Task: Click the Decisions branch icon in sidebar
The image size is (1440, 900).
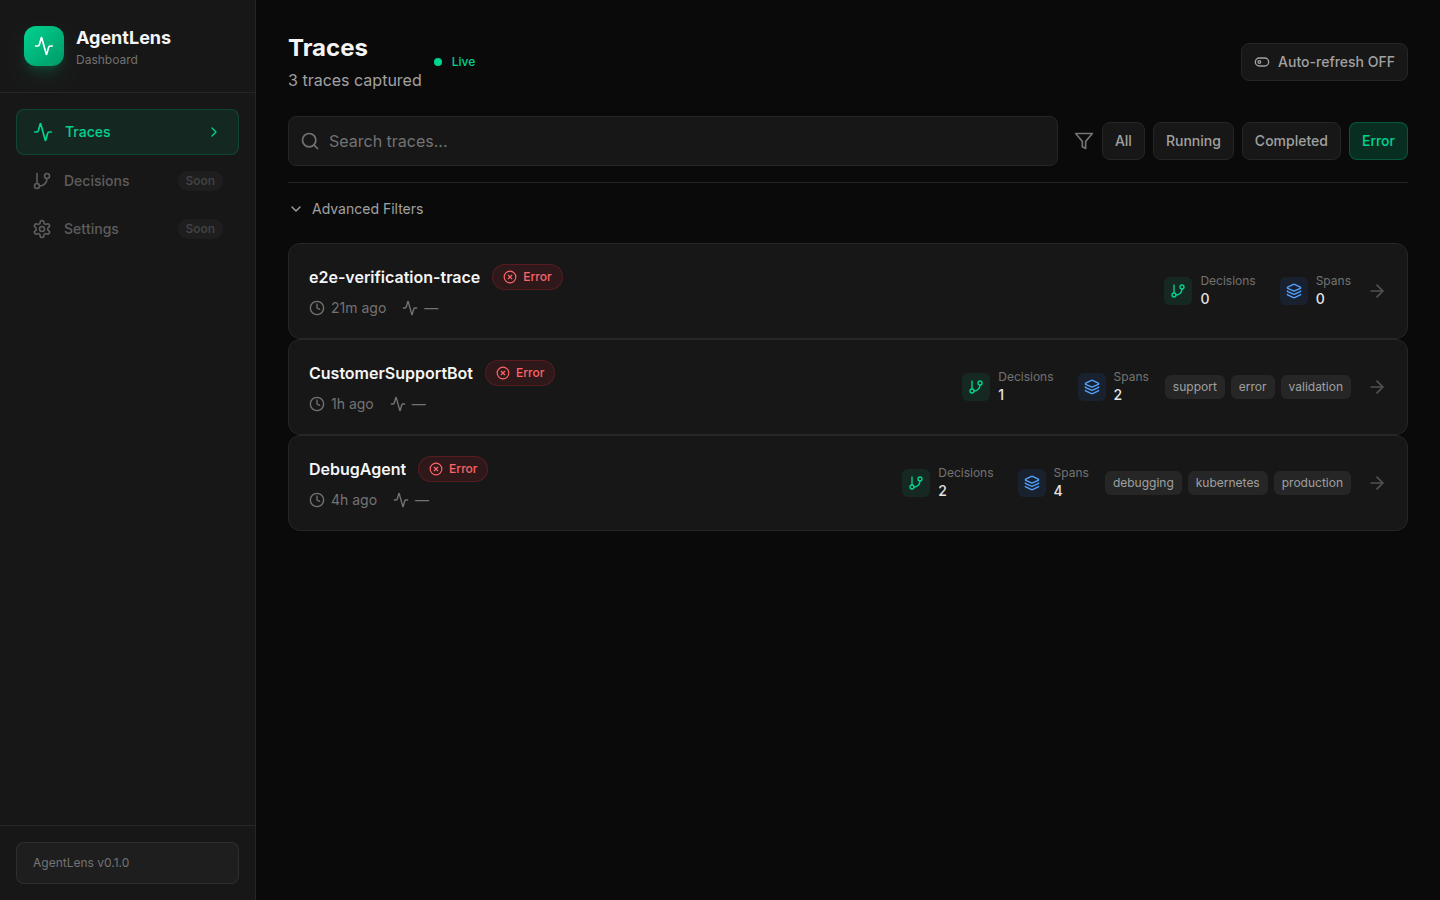Action: tap(42, 181)
